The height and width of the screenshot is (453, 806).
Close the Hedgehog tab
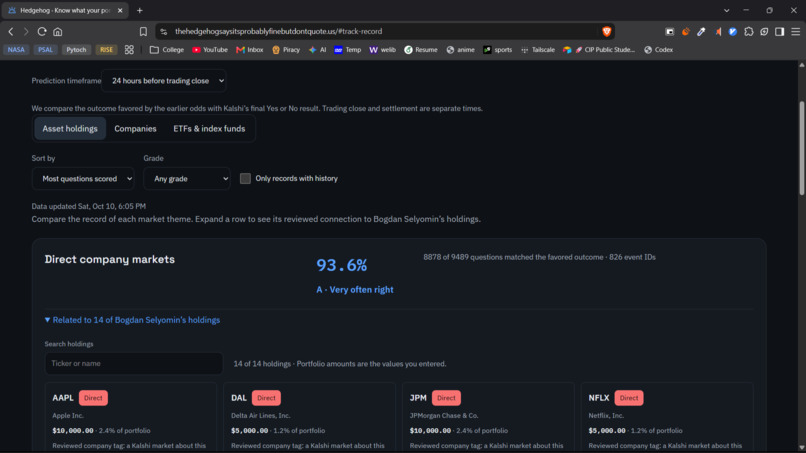pos(120,10)
